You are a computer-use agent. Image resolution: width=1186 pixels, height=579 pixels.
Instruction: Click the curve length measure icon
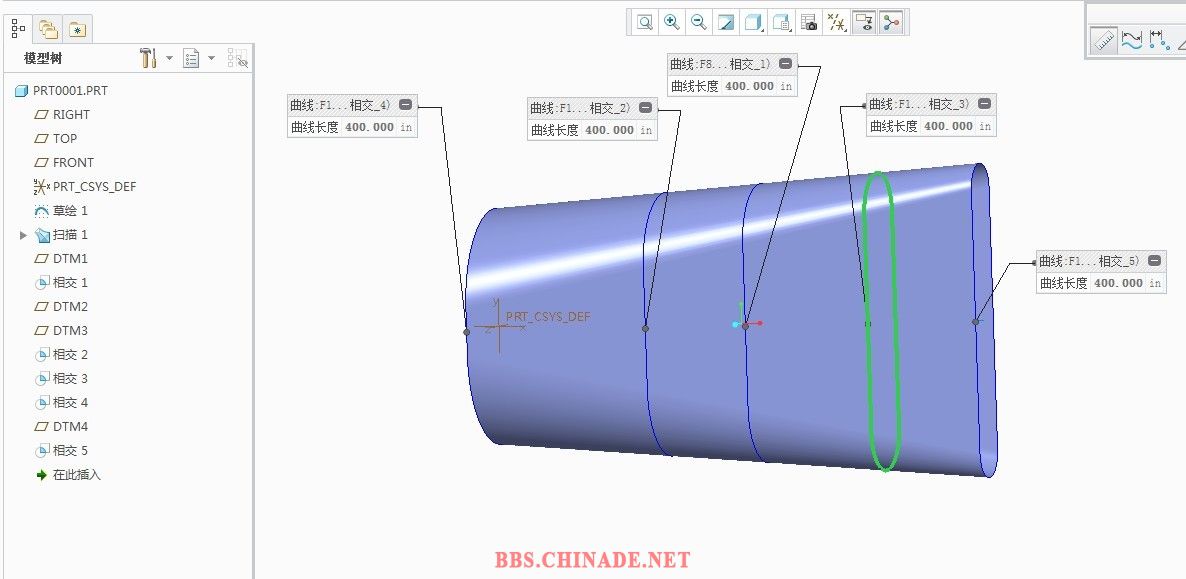1132,40
